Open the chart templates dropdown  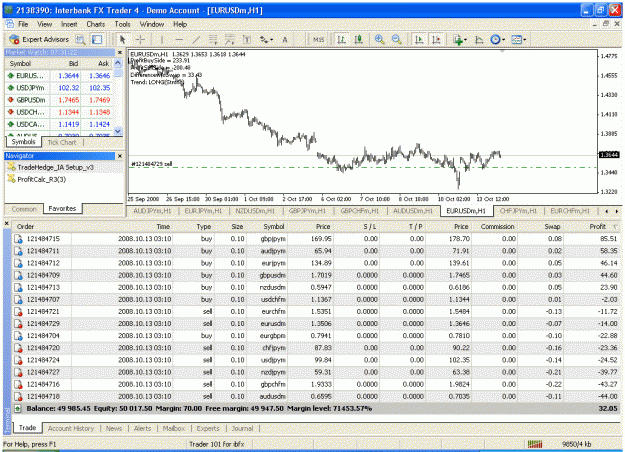519,39
